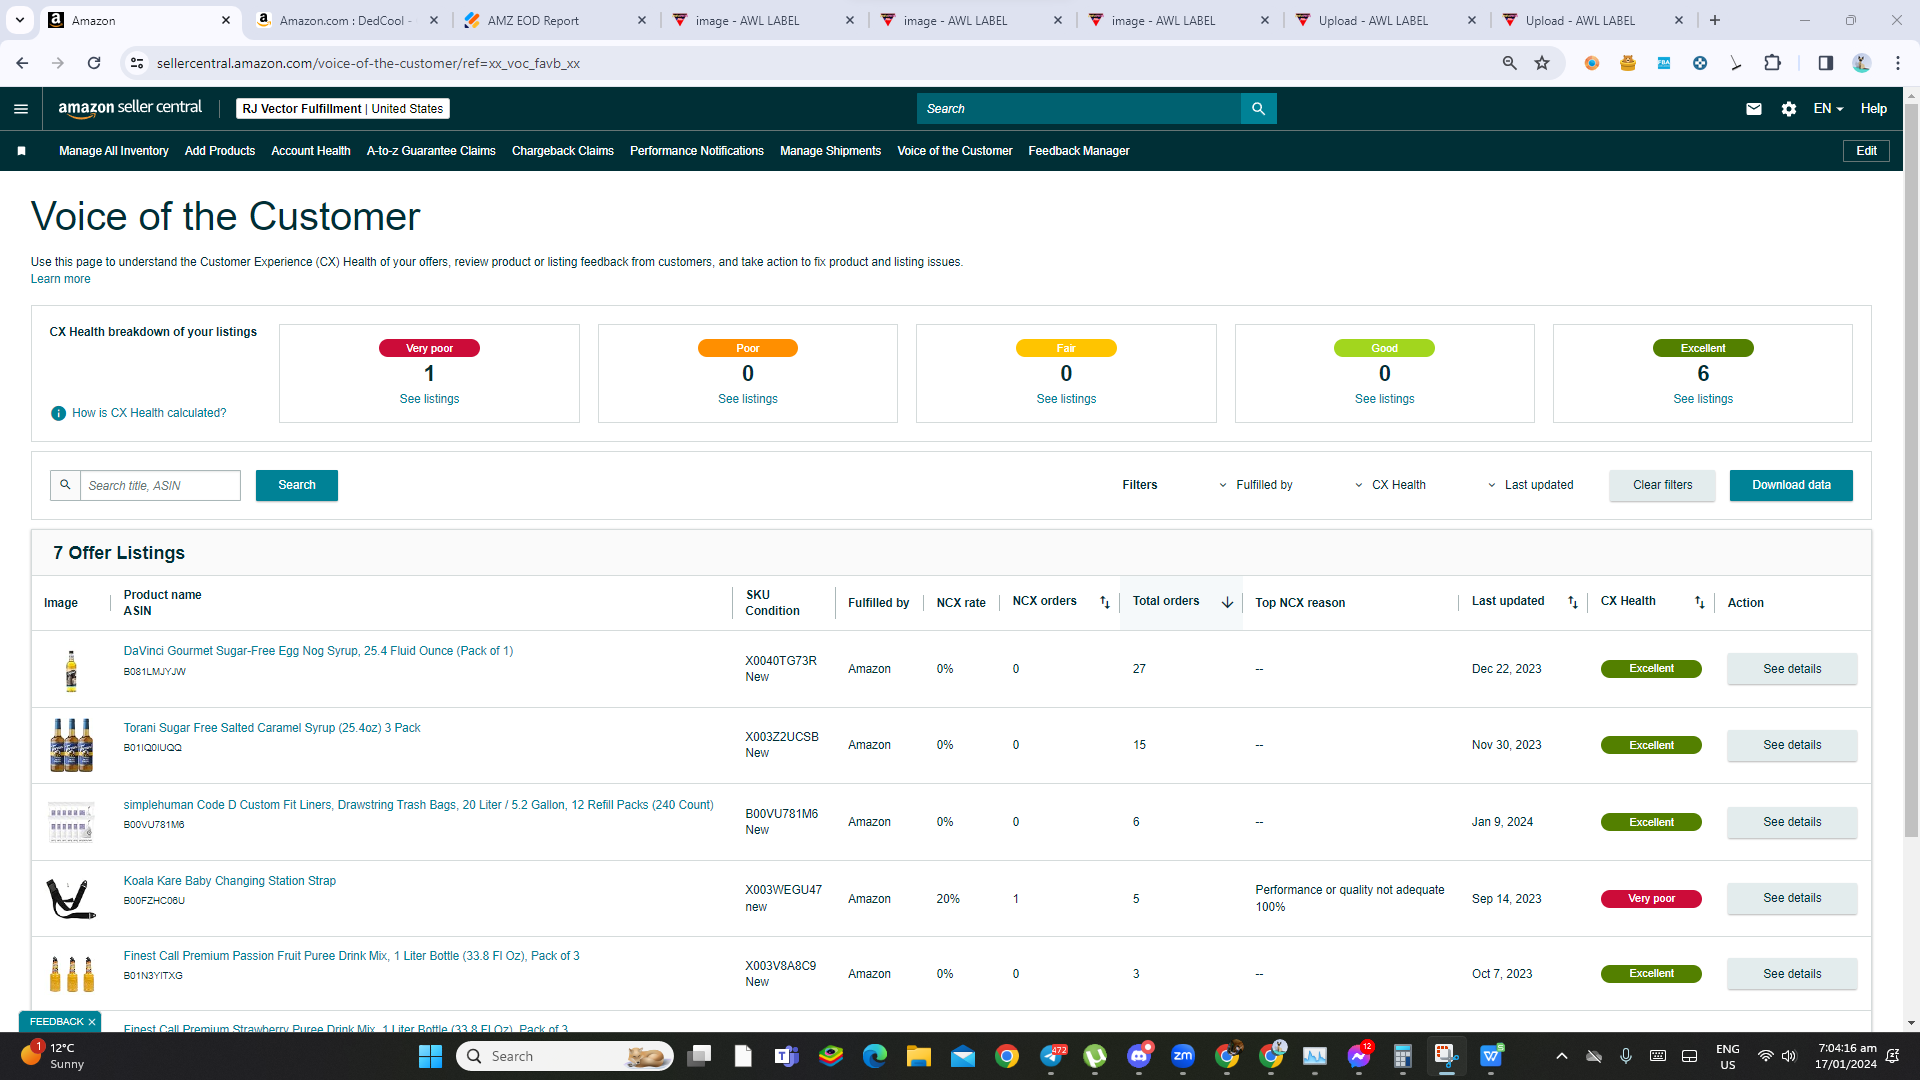This screenshot has height=1080, width=1920.
Task: Sort by CX Health column arrows
Action: 1700,602
